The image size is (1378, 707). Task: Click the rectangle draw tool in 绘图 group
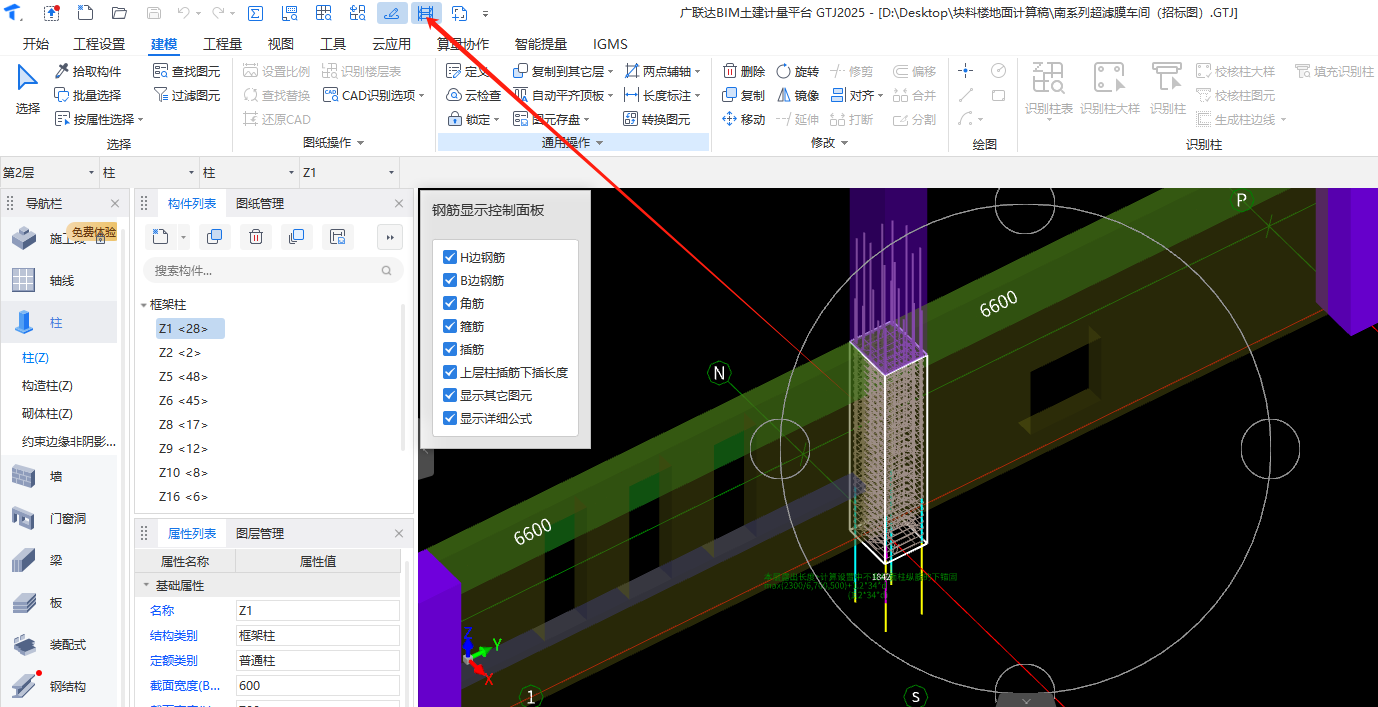tap(998, 95)
